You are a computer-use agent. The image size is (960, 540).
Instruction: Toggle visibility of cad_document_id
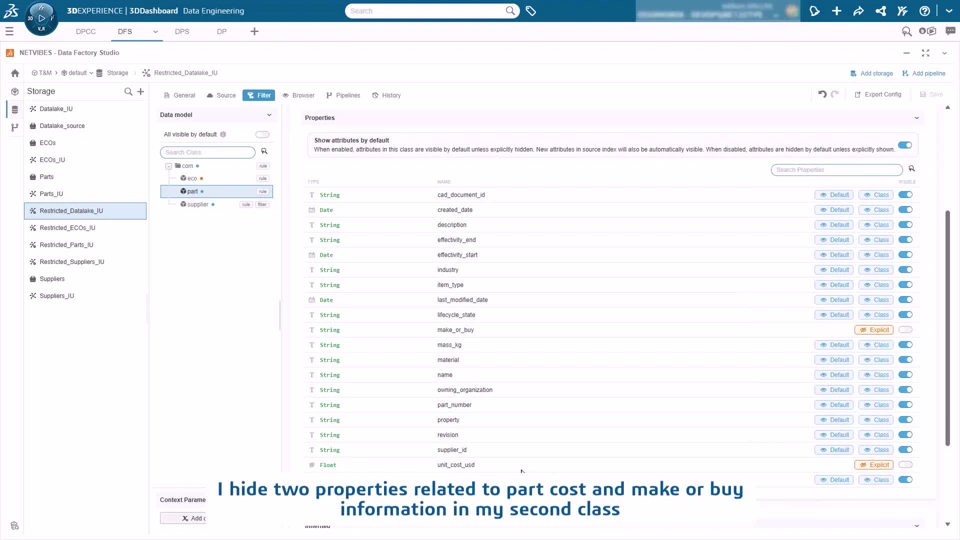pos(905,195)
